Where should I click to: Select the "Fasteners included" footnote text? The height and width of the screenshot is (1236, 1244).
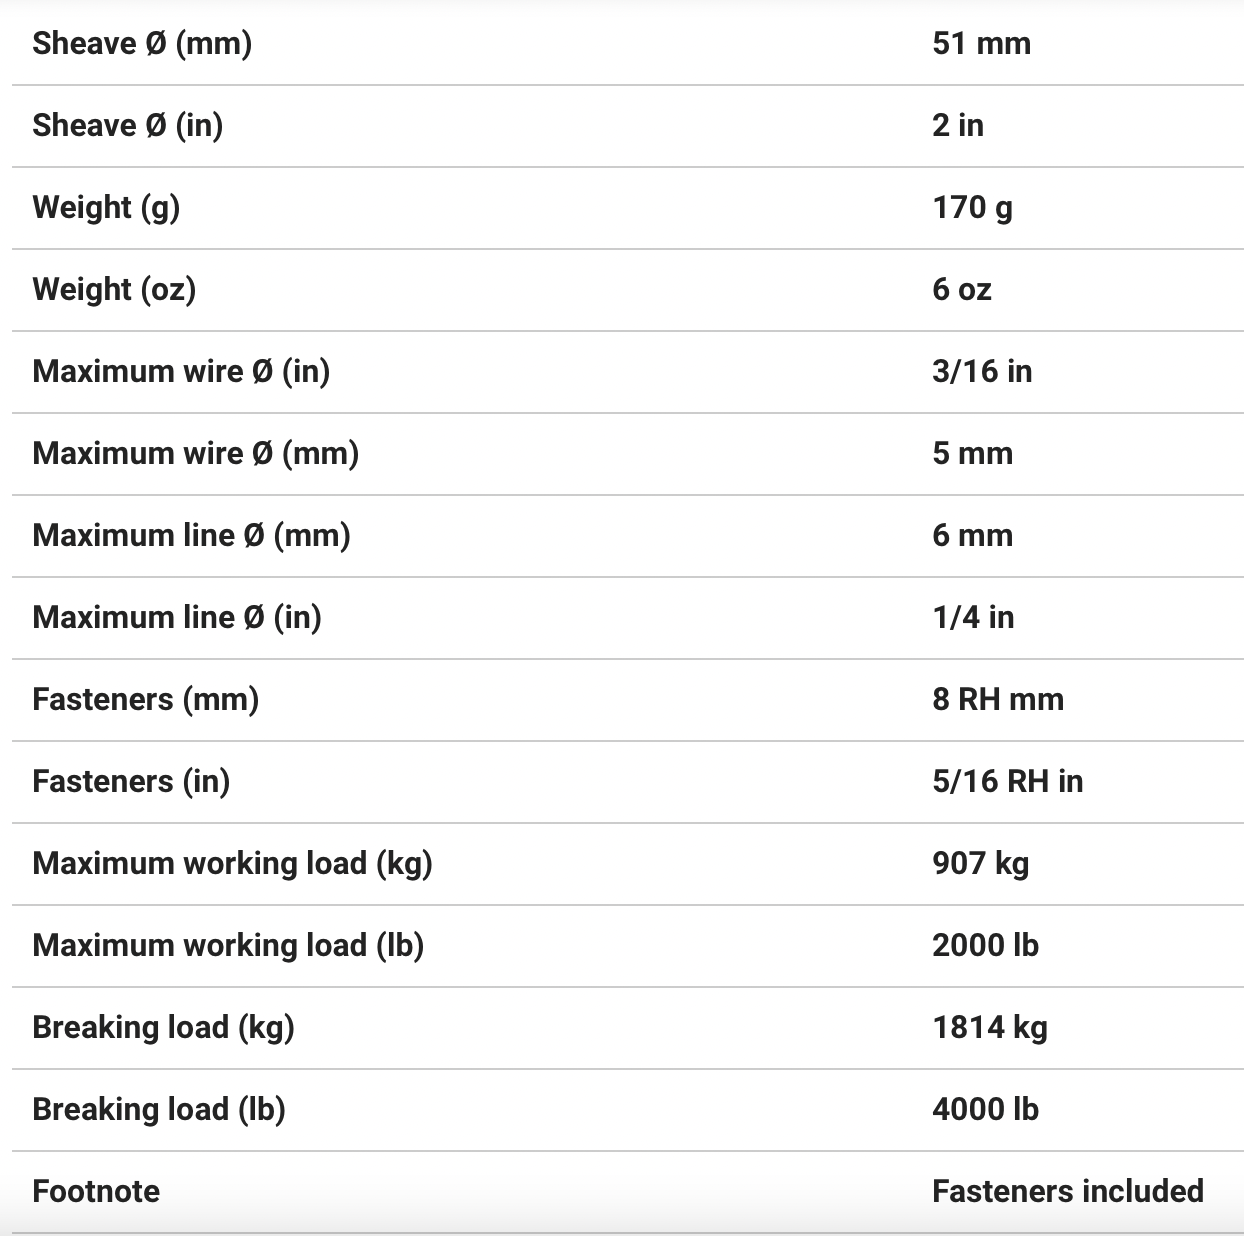[x=1067, y=1191]
